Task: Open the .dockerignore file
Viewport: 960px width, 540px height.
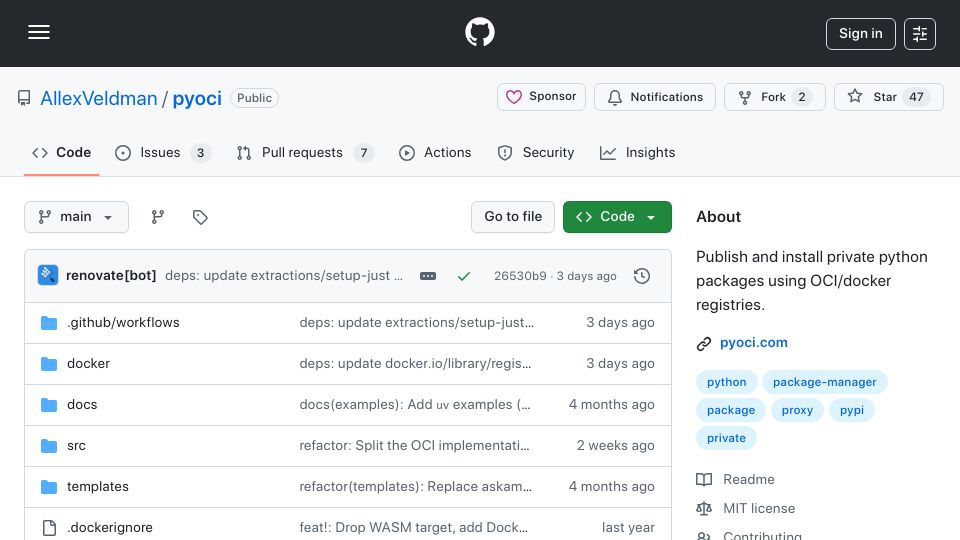Action: (x=110, y=528)
